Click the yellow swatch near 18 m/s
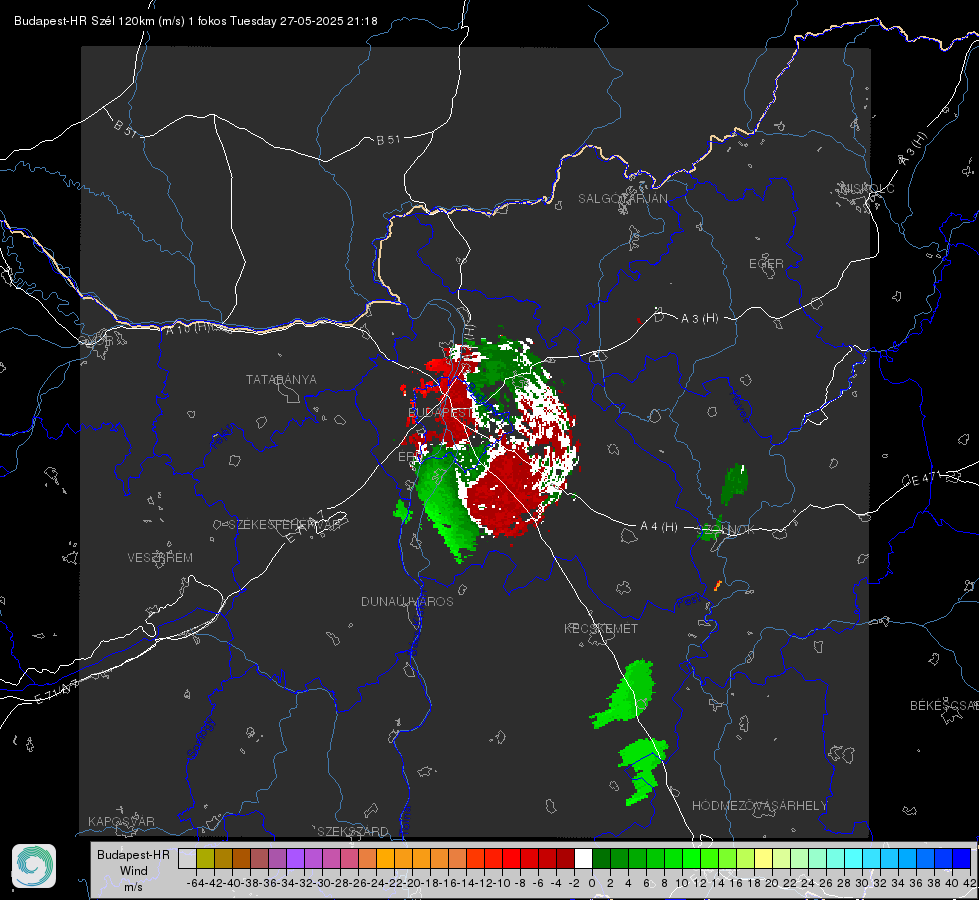Viewport: 979px width, 900px height. (x=764, y=858)
